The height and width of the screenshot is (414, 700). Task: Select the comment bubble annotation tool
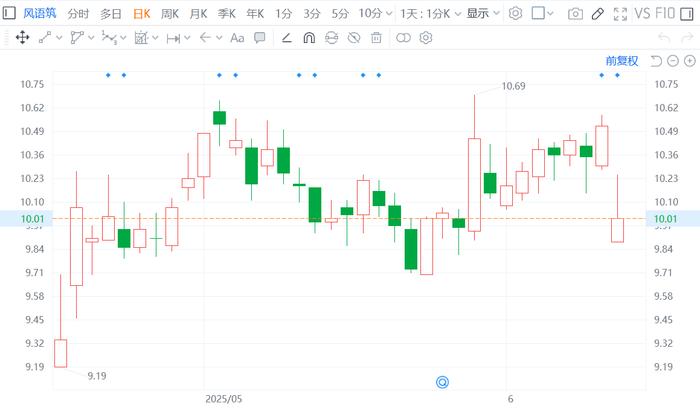(x=259, y=38)
